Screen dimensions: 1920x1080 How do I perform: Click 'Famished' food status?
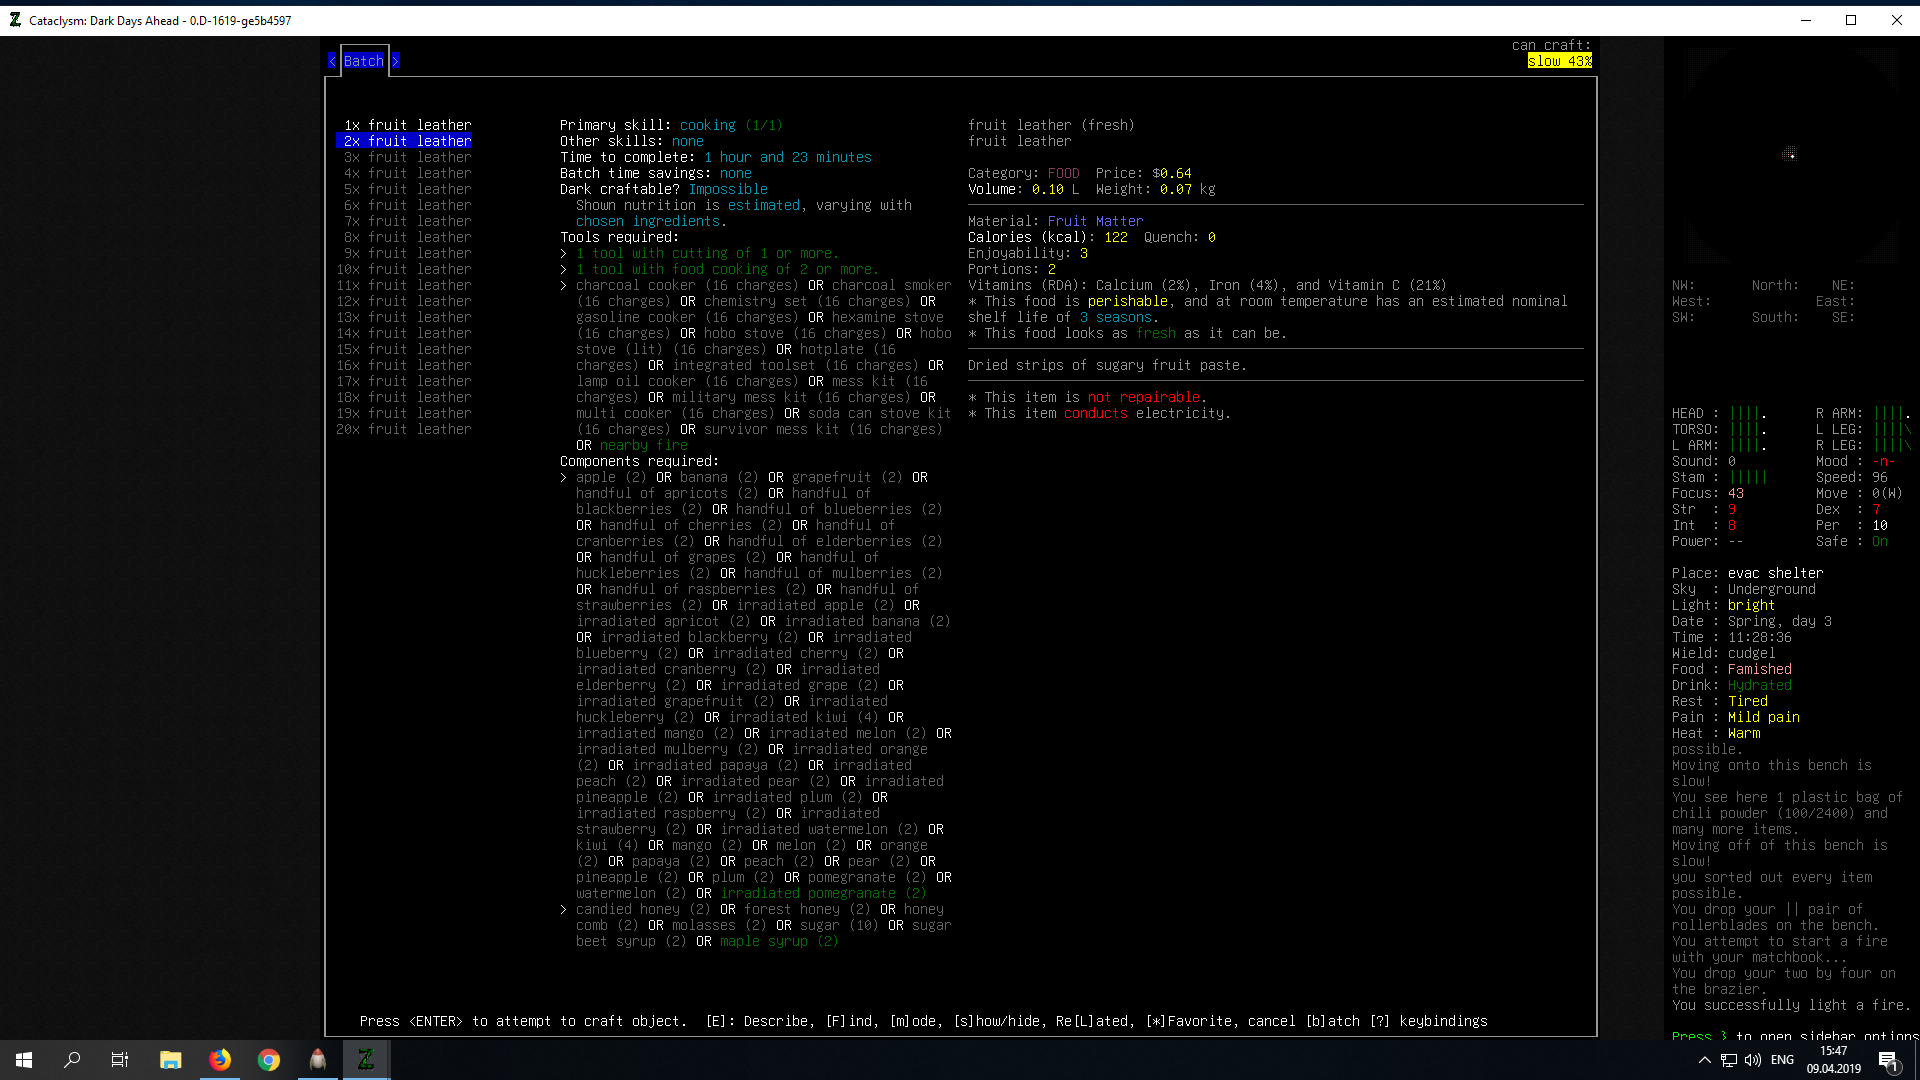click(x=1759, y=669)
